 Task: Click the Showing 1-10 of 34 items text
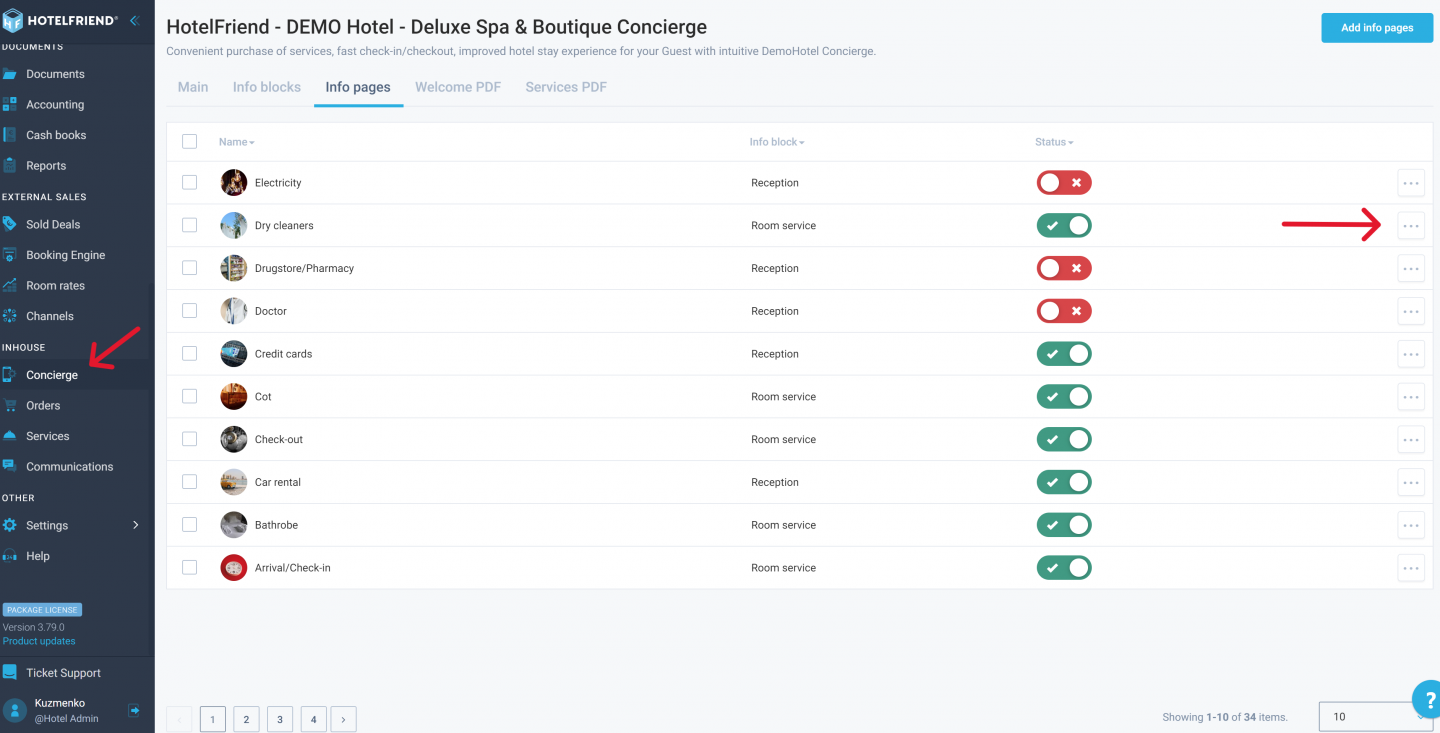pos(1225,717)
